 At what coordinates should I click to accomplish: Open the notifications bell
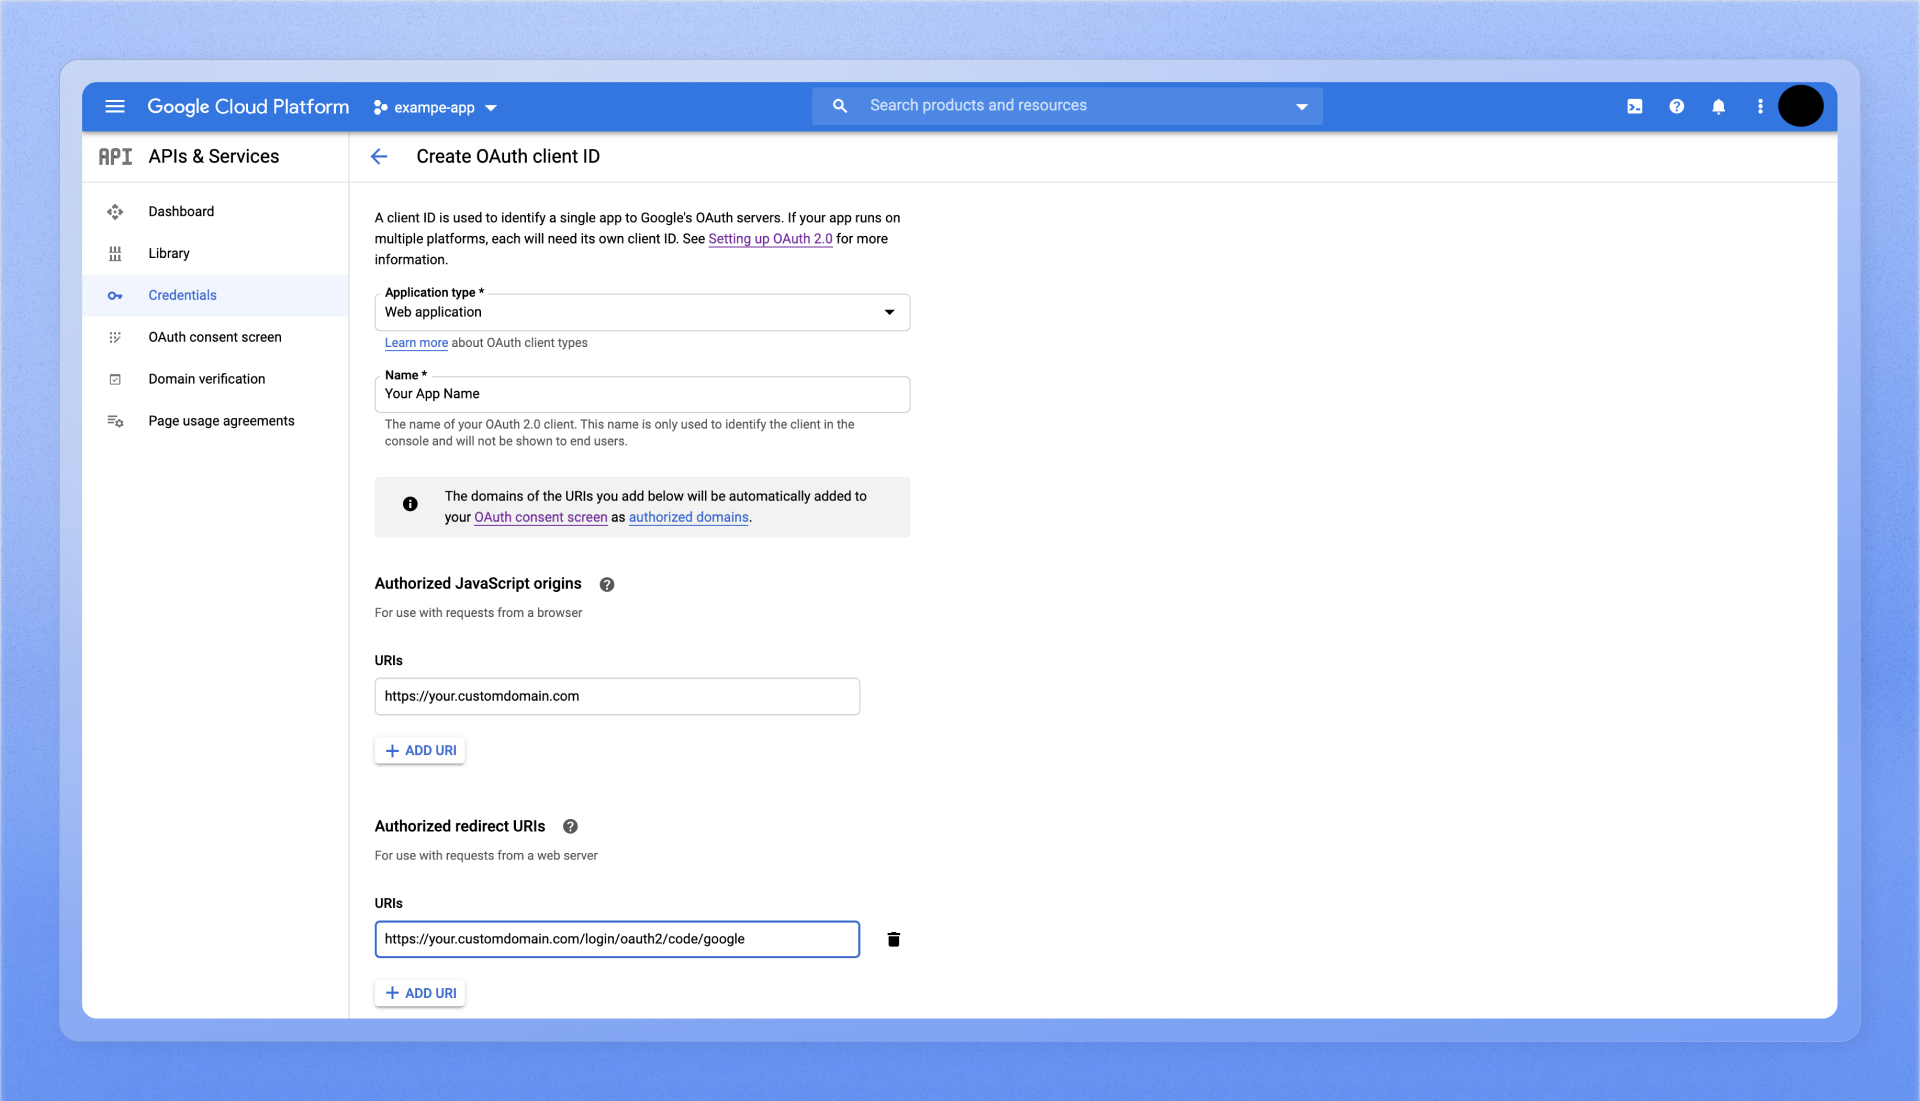click(1718, 107)
